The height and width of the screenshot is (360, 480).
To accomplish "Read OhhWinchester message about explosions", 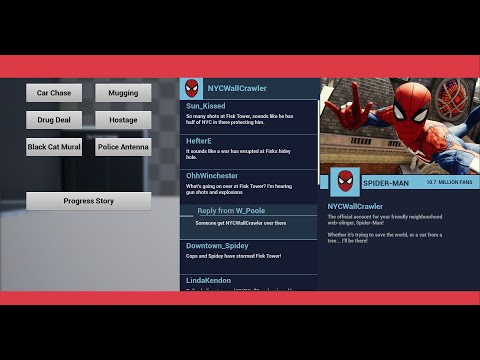I will tap(239, 189).
